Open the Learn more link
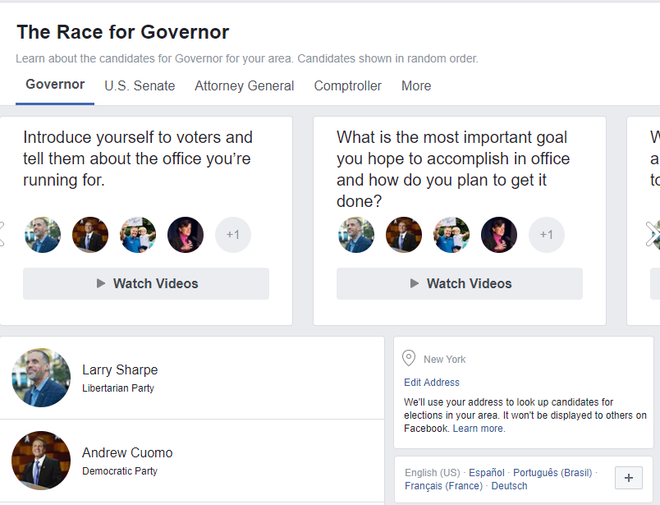 point(479,428)
